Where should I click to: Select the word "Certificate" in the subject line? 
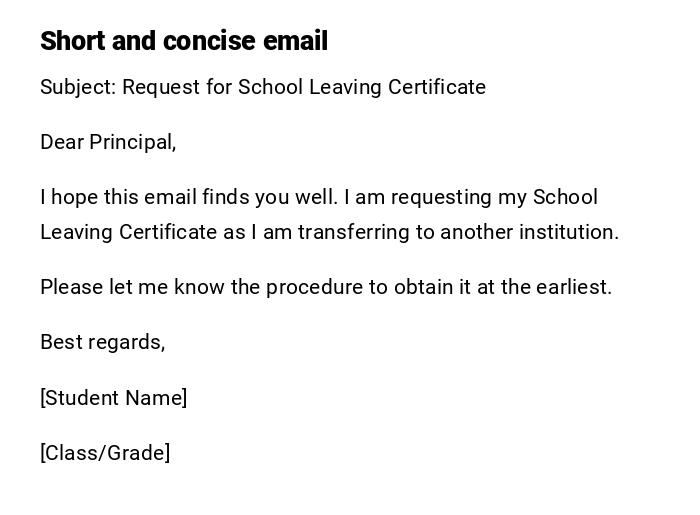(x=436, y=87)
